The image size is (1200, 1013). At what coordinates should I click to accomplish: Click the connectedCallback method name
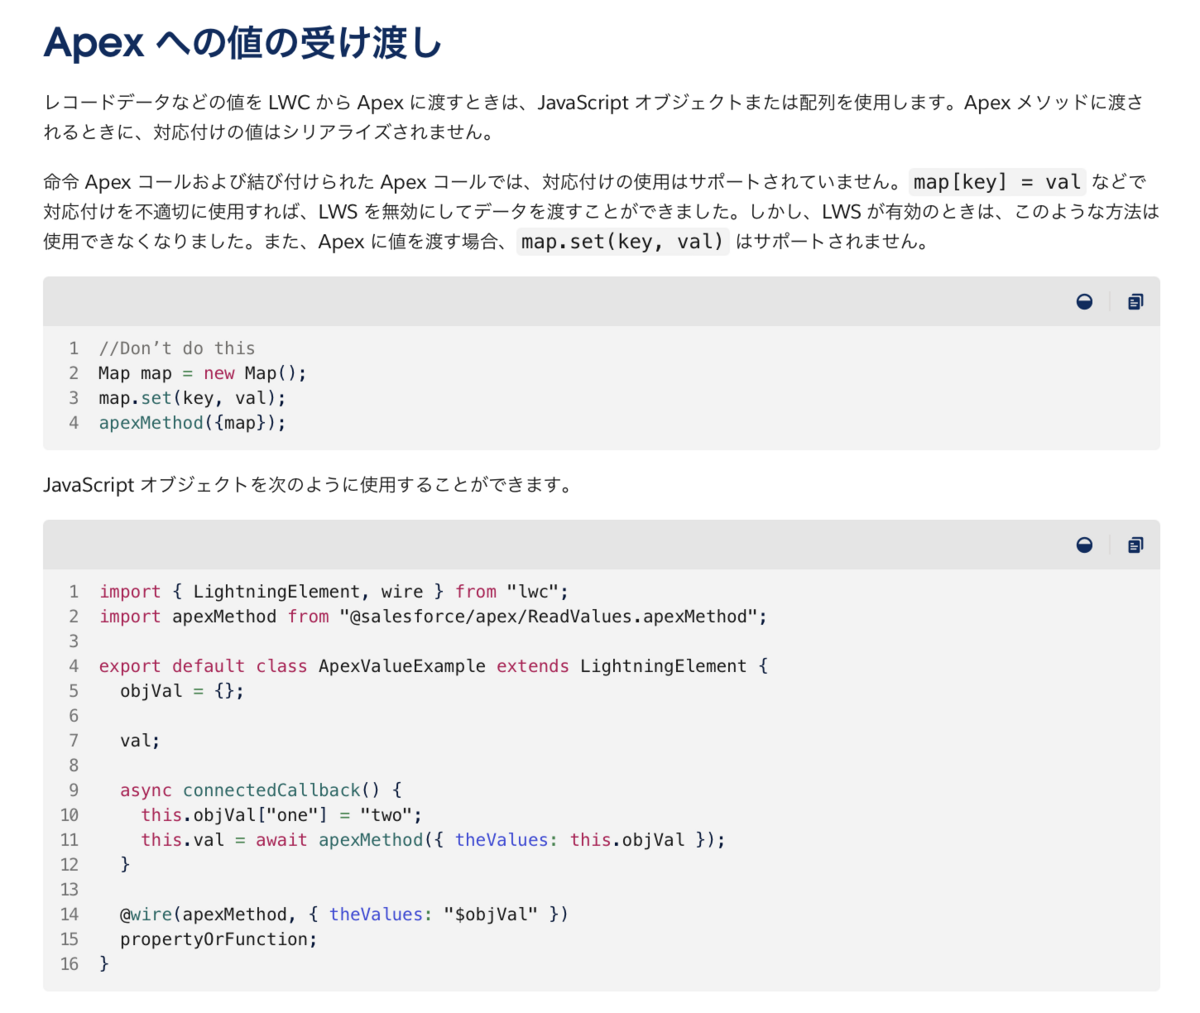[x=271, y=790]
